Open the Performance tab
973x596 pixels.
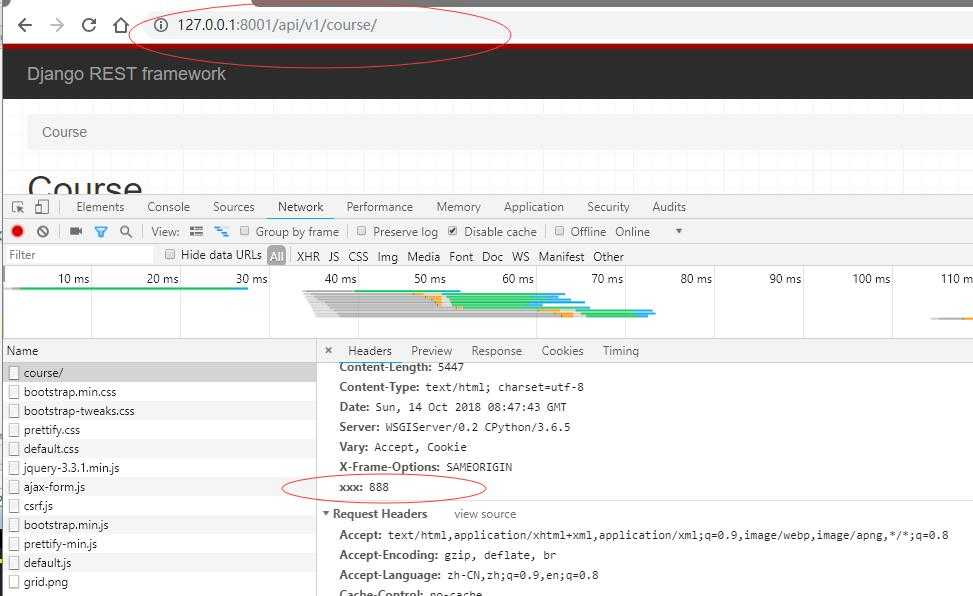[x=379, y=207]
